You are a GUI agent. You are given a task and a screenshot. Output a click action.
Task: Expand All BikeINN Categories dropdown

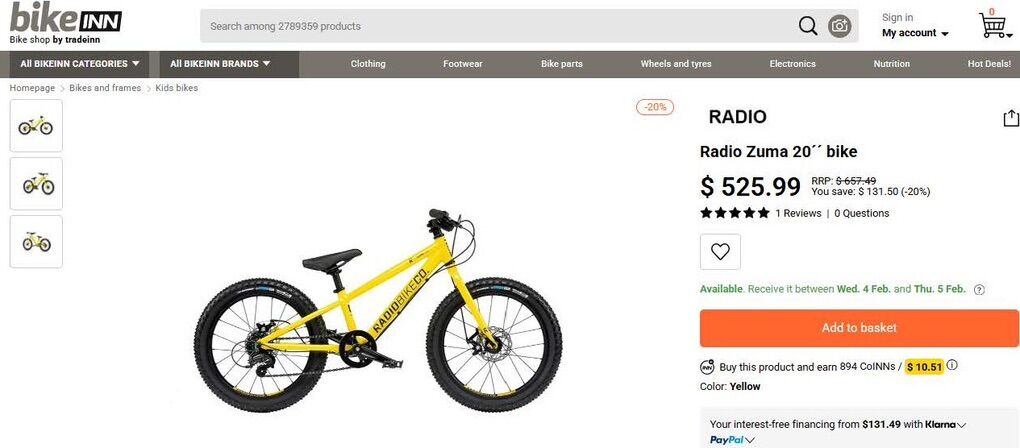[x=79, y=64]
